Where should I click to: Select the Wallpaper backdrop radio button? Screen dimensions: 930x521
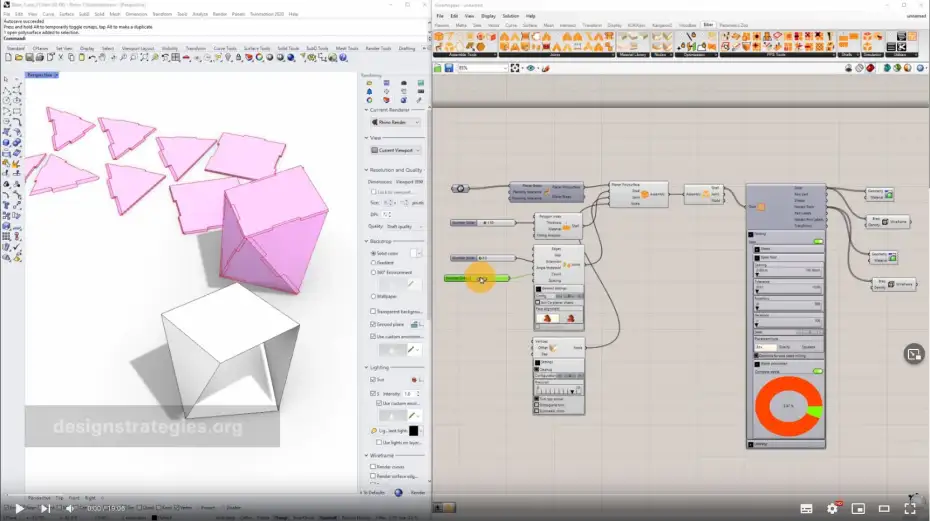pos(374,296)
